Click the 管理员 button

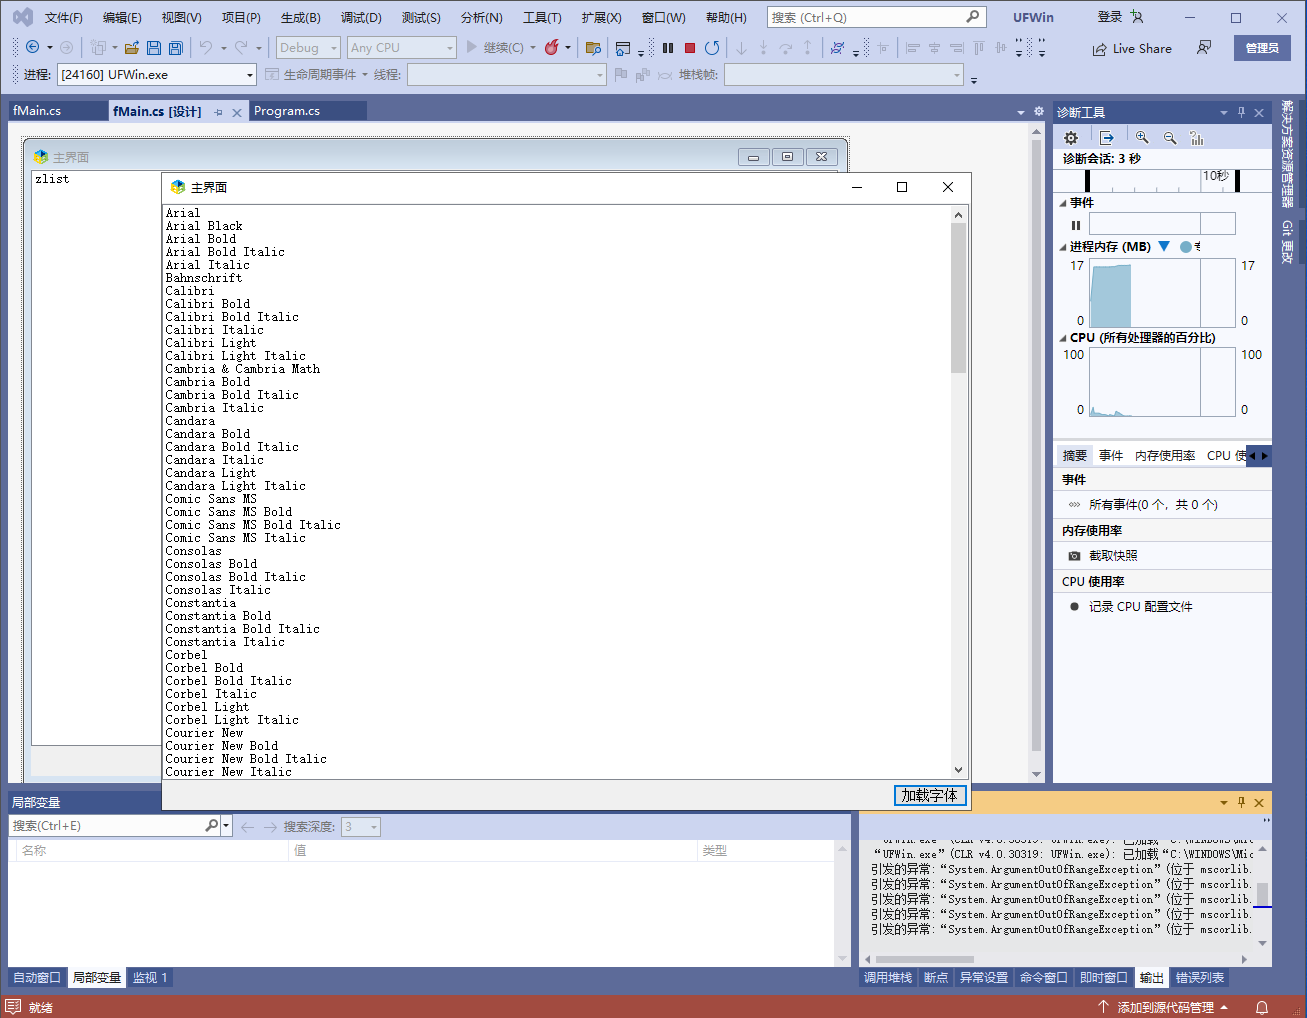pos(1262,48)
